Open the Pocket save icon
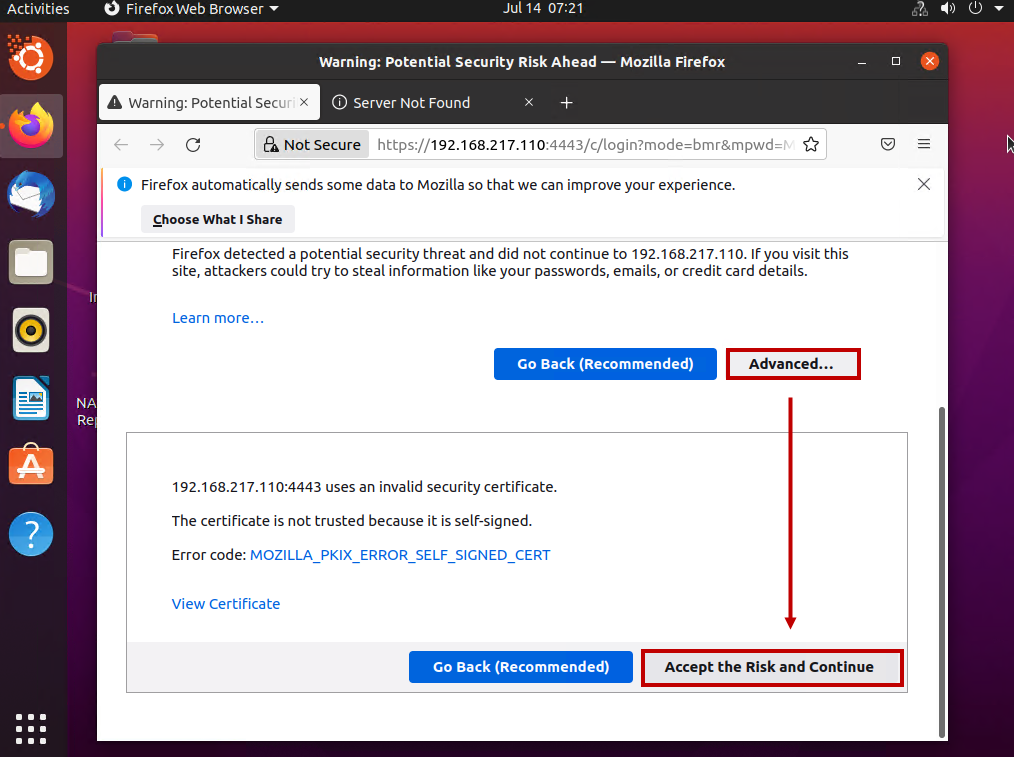1014x757 pixels. click(888, 144)
